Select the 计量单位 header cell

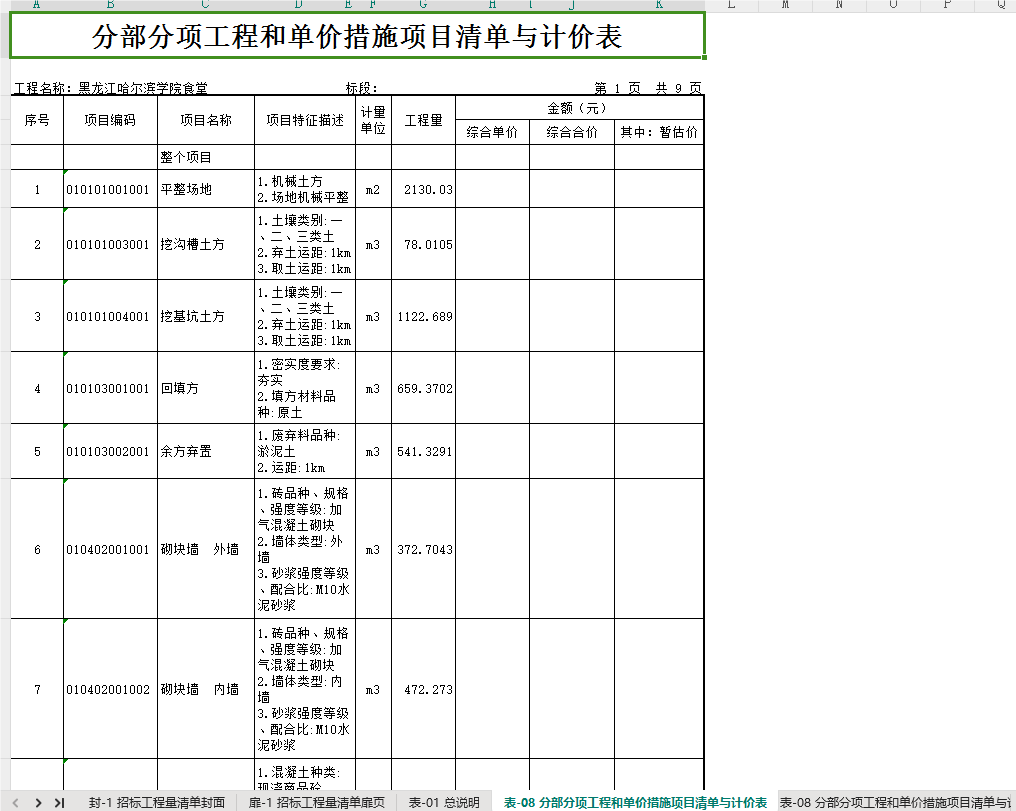point(373,120)
